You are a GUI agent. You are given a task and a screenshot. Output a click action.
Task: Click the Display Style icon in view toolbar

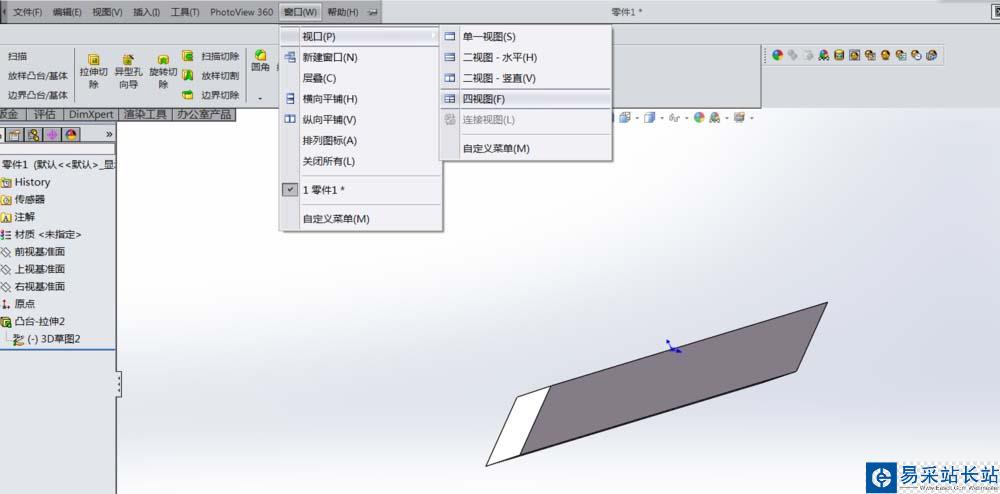(649, 118)
